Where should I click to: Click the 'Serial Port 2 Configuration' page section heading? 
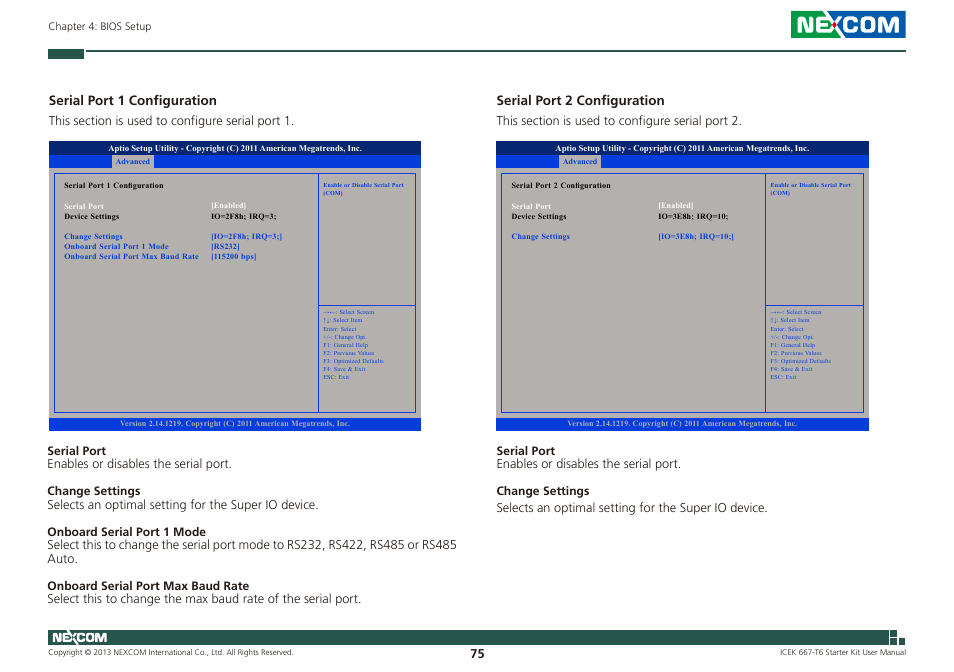click(x=580, y=100)
